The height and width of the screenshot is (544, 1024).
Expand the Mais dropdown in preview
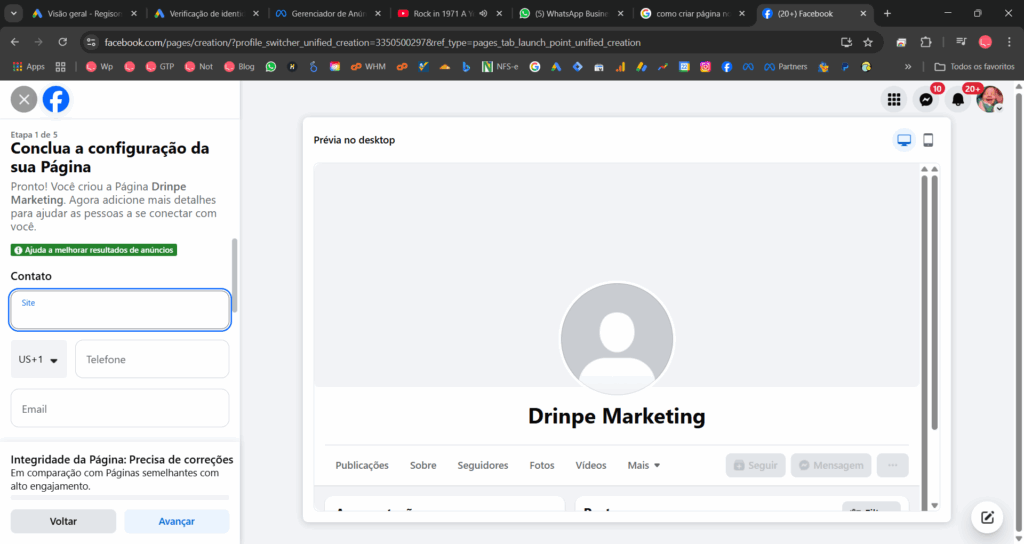(644, 465)
